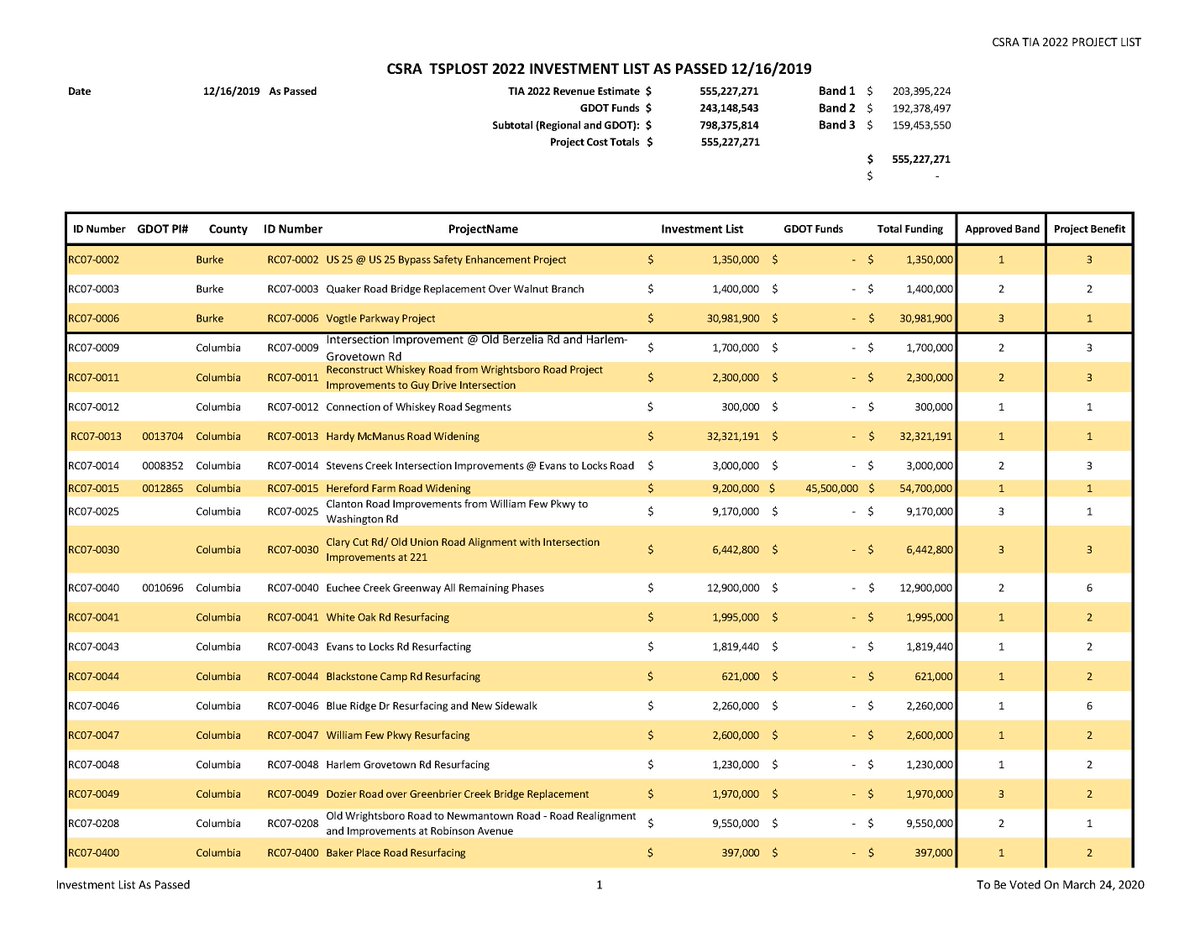Select the title 'CSRA TSPLOST 2022 INVESTMENT LIST AS PASSED 12/16/2019'
Screen dimensions: 1200x927
600,68
